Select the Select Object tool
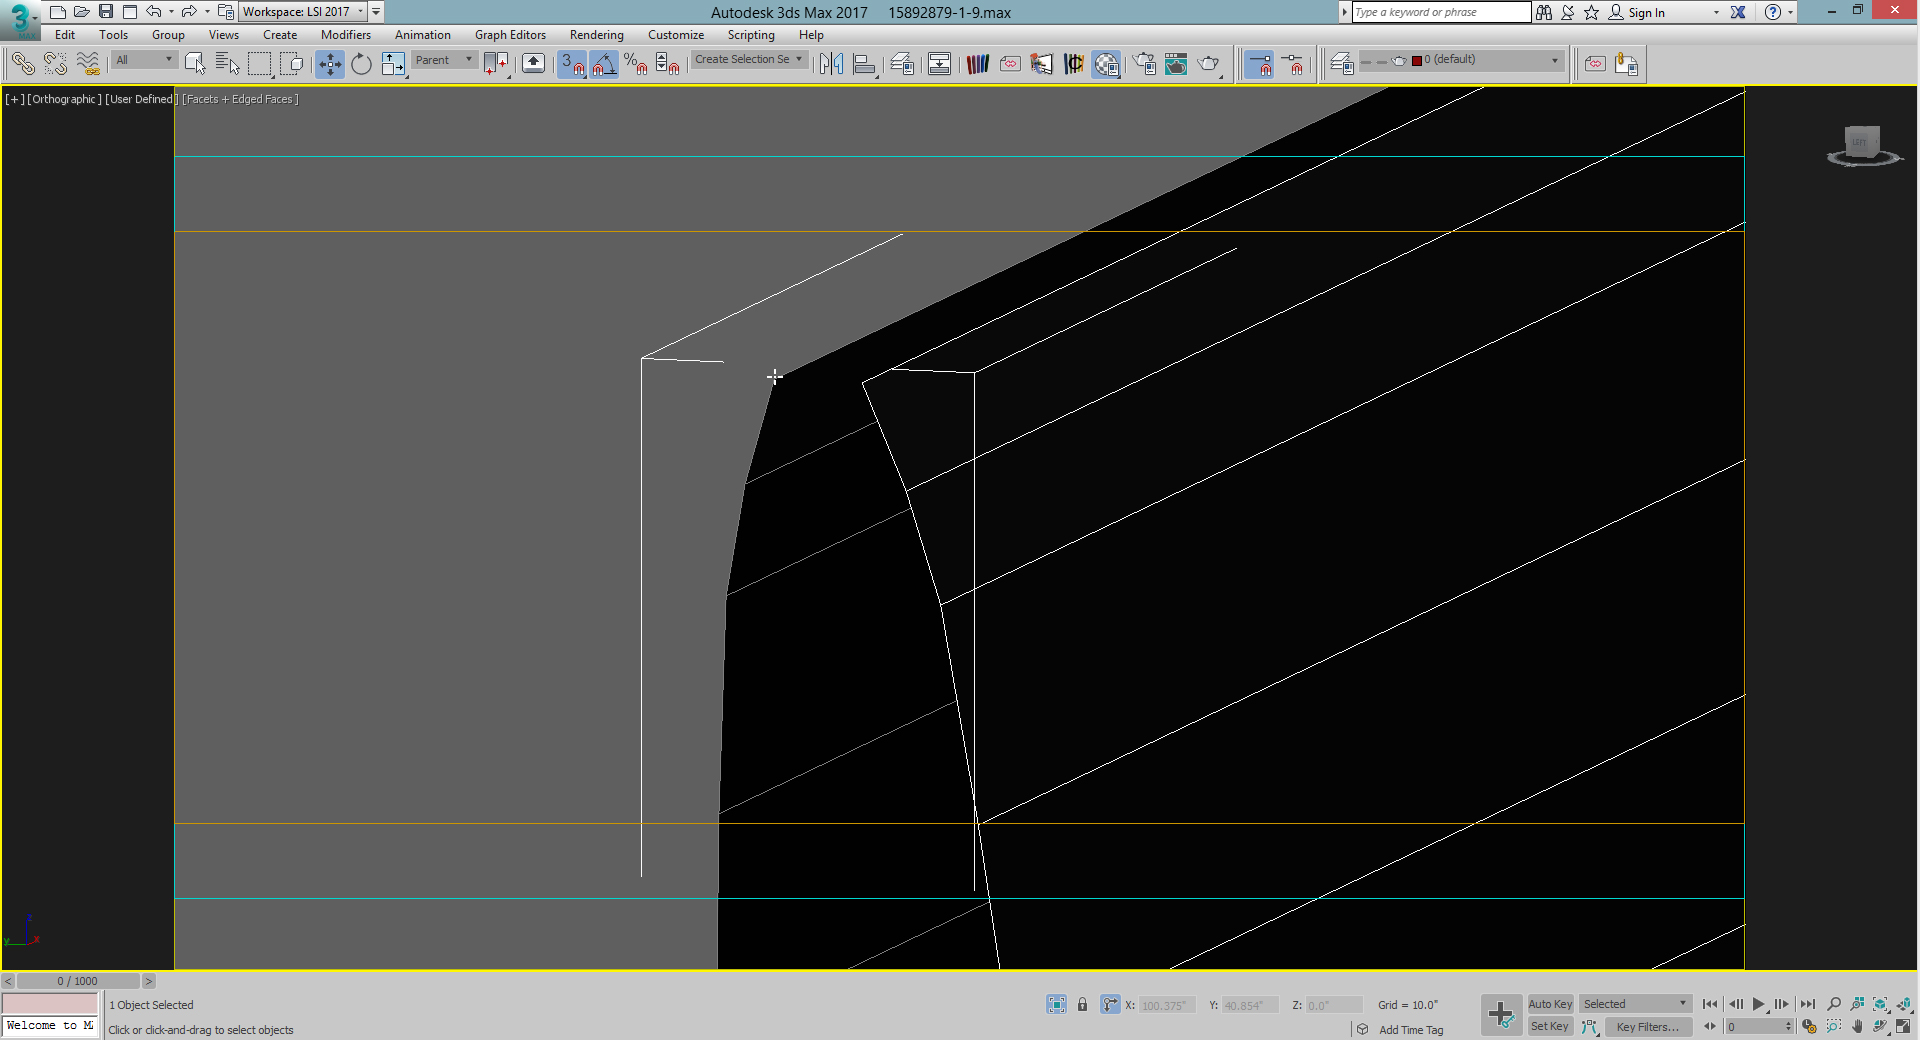Image resolution: width=1920 pixels, height=1040 pixels. click(195, 62)
